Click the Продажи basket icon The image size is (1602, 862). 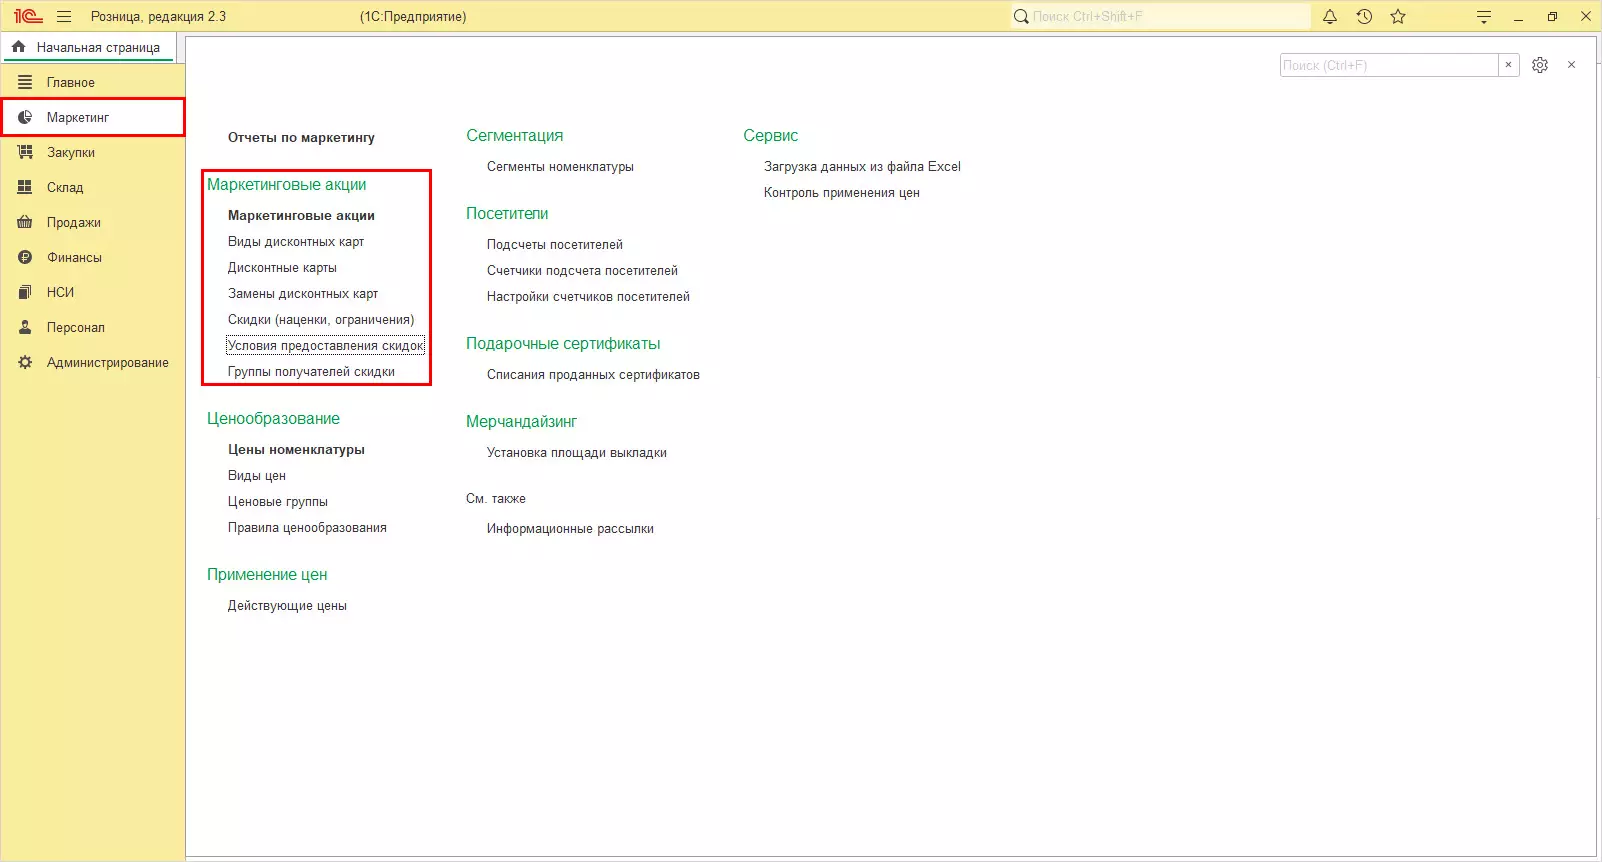pyautogui.click(x=25, y=222)
